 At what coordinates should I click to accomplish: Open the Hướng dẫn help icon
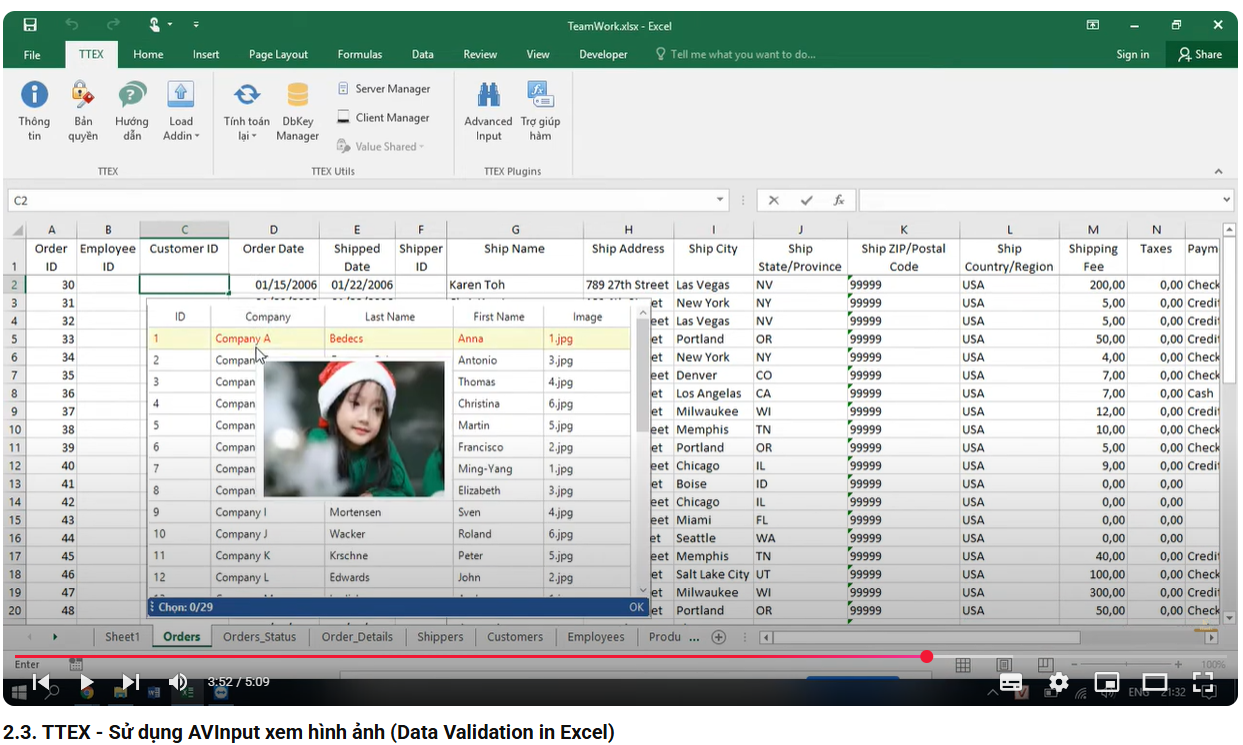[x=132, y=110]
